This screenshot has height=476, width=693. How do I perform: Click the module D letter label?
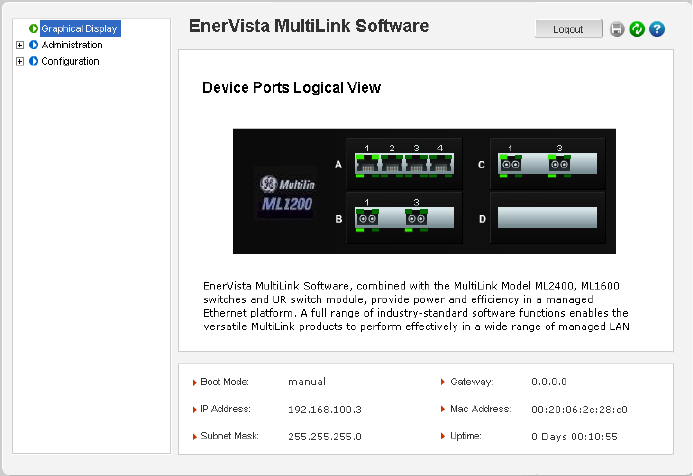click(x=482, y=219)
